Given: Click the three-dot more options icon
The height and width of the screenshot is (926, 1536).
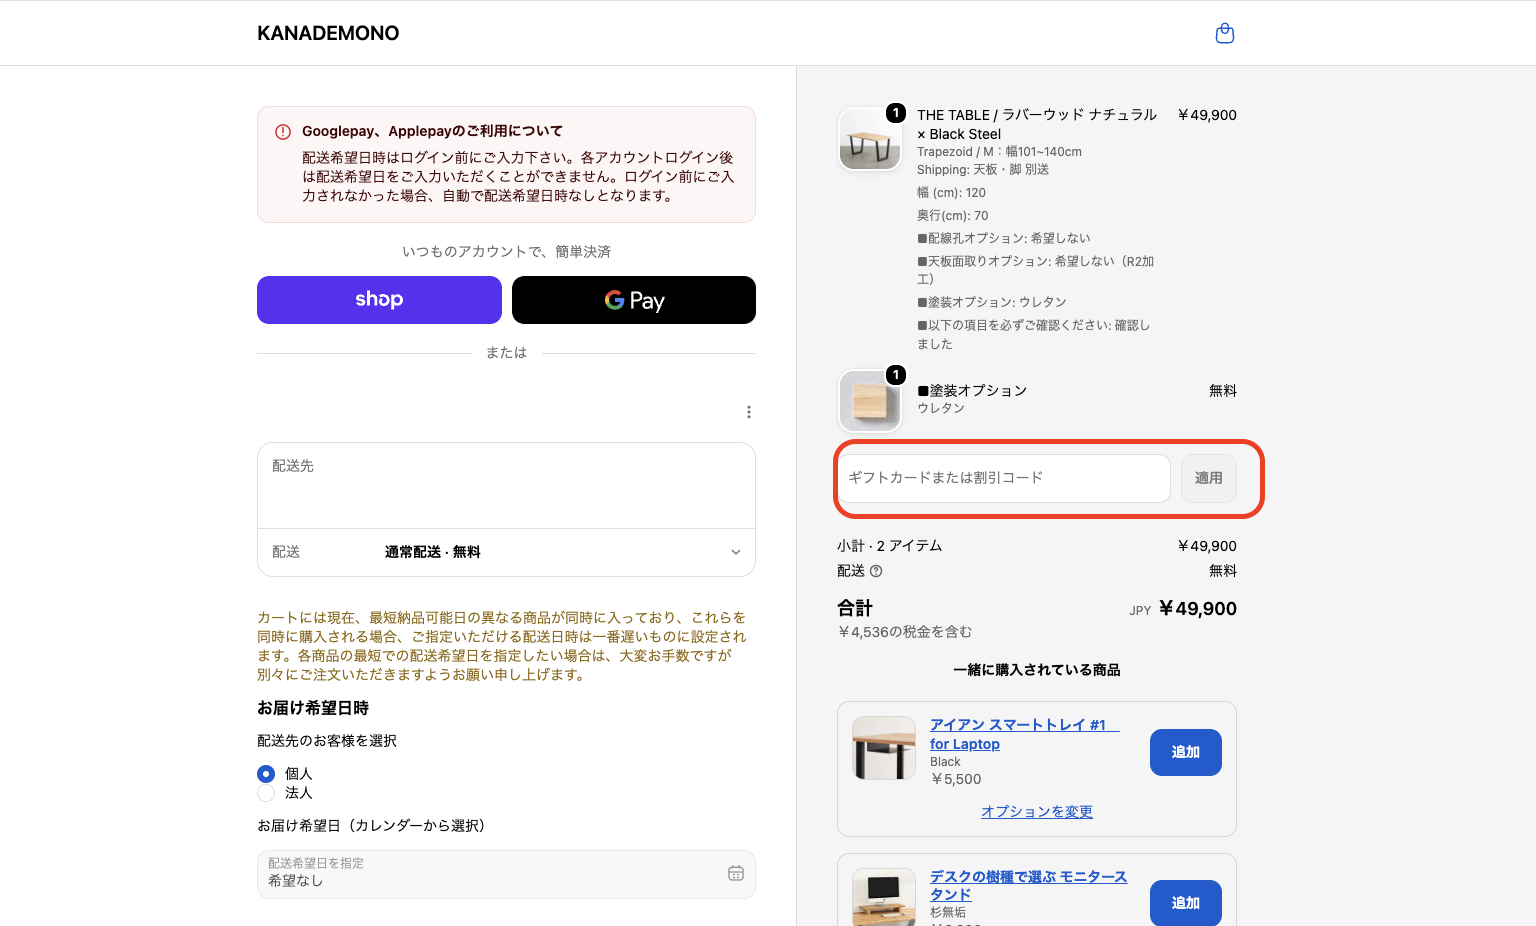Looking at the screenshot, I should (749, 412).
